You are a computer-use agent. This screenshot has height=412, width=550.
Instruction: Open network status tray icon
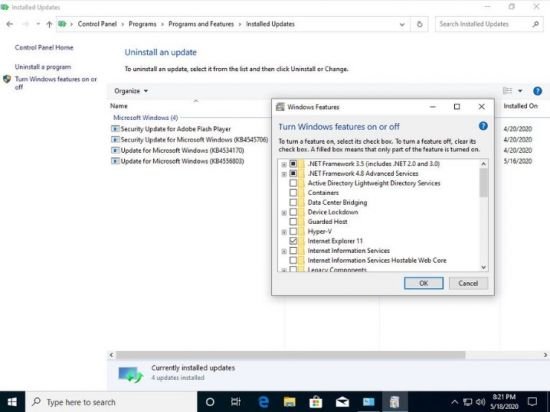coord(467,402)
